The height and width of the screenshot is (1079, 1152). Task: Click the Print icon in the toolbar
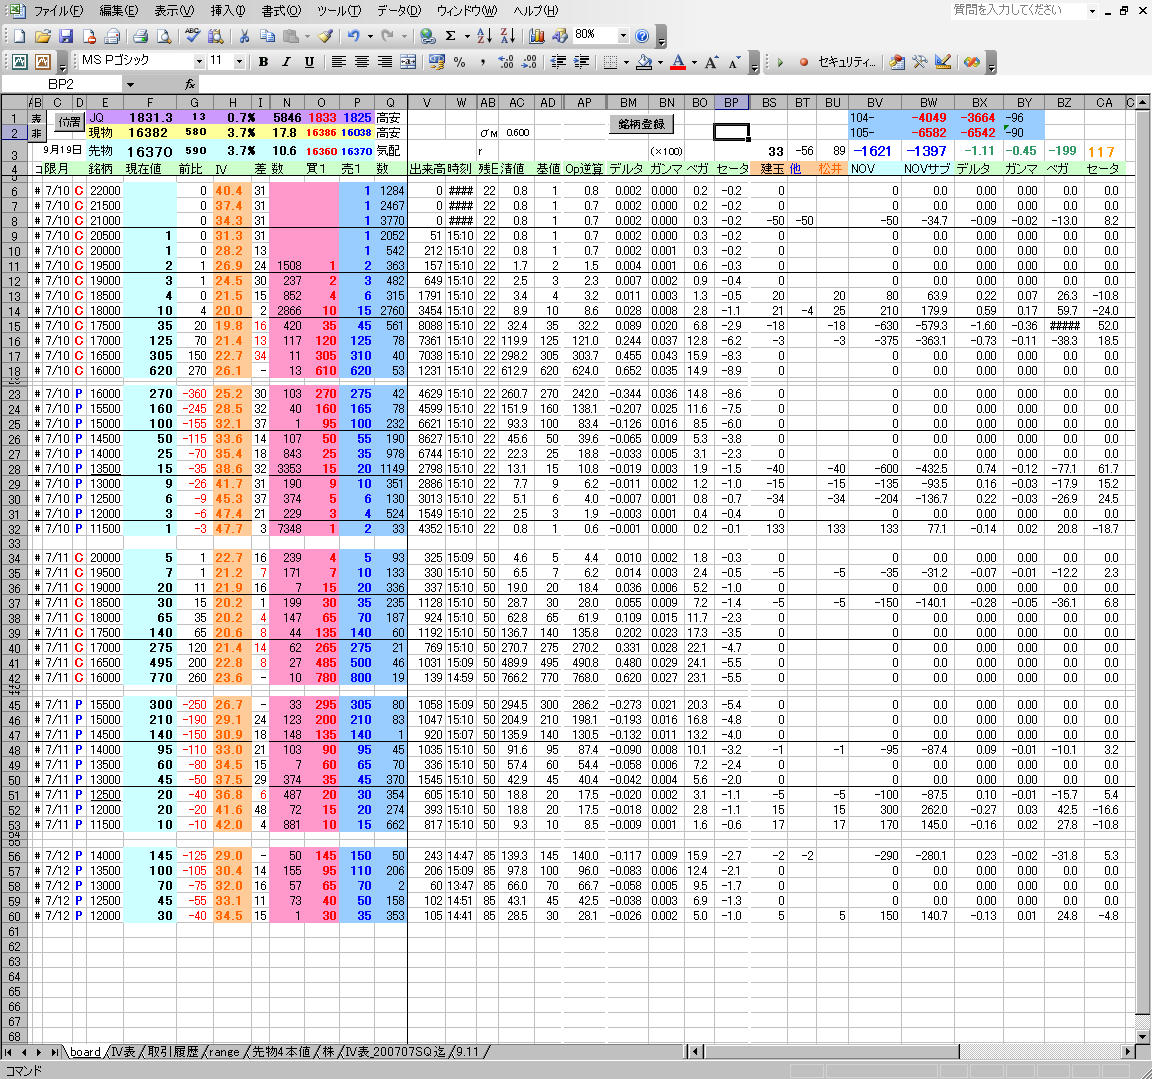tap(140, 36)
